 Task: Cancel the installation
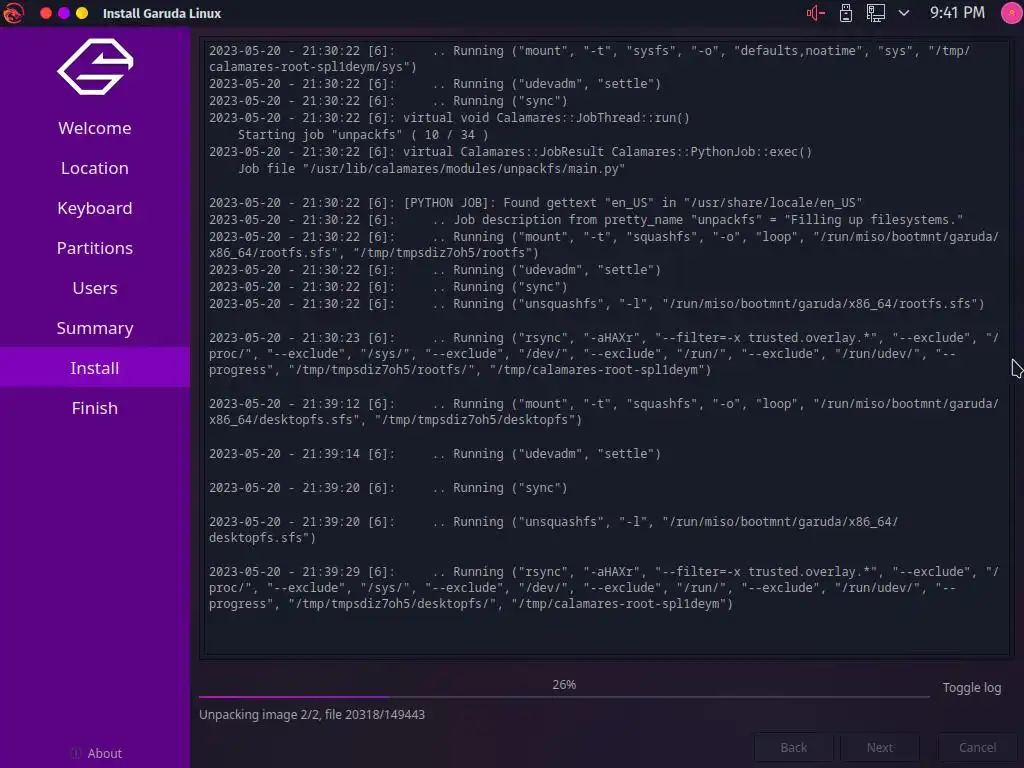pyautogui.click(x=977, y=748)
